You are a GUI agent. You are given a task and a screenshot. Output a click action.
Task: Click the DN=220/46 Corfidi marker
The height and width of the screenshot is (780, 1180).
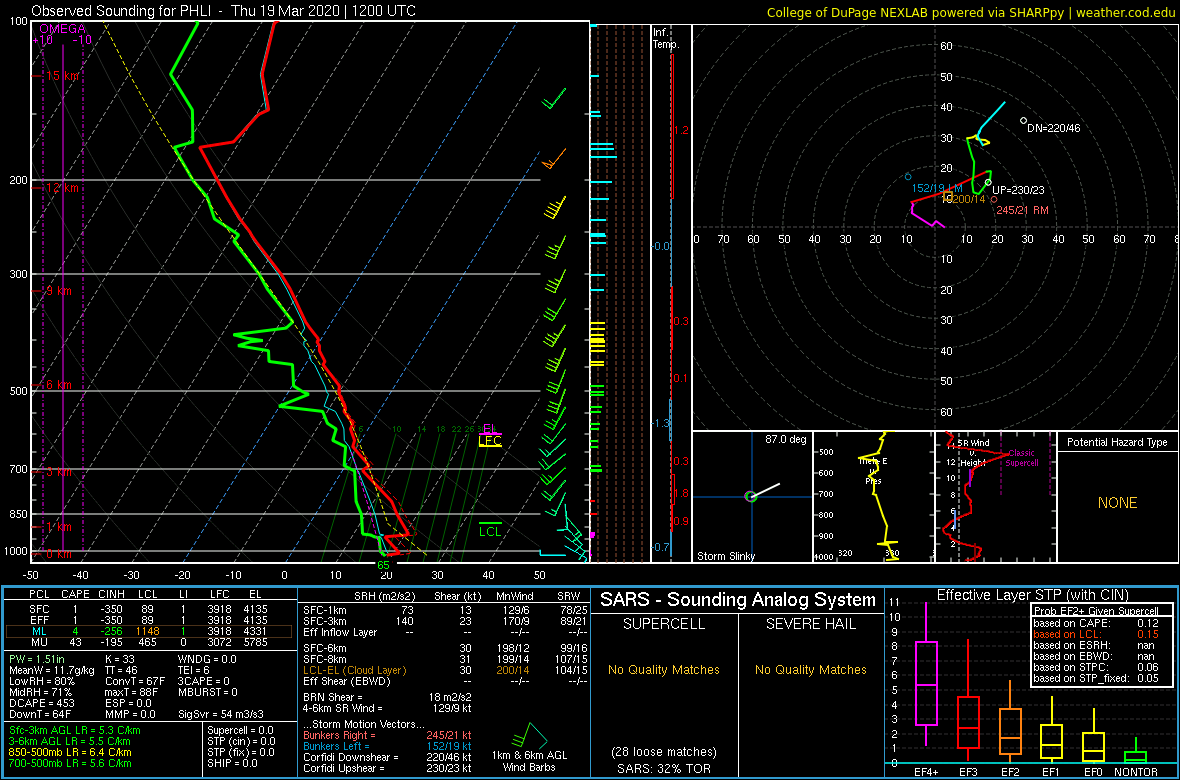coord(1023,120)
